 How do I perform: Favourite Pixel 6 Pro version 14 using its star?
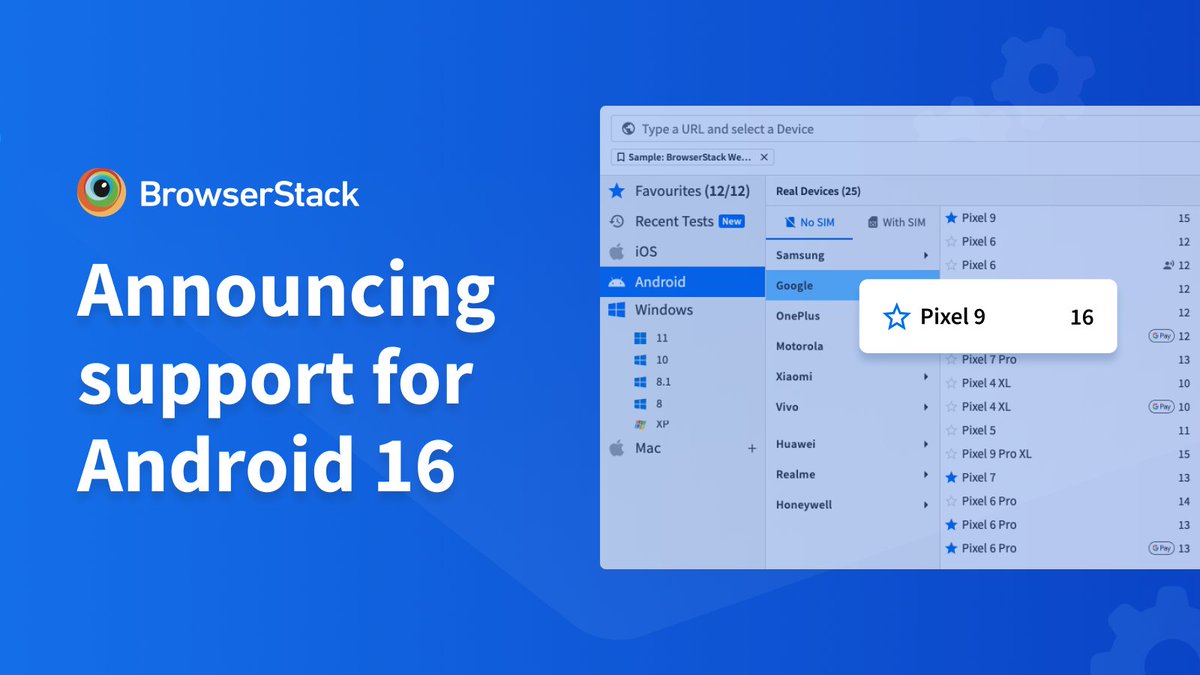(x=951, y=501)
